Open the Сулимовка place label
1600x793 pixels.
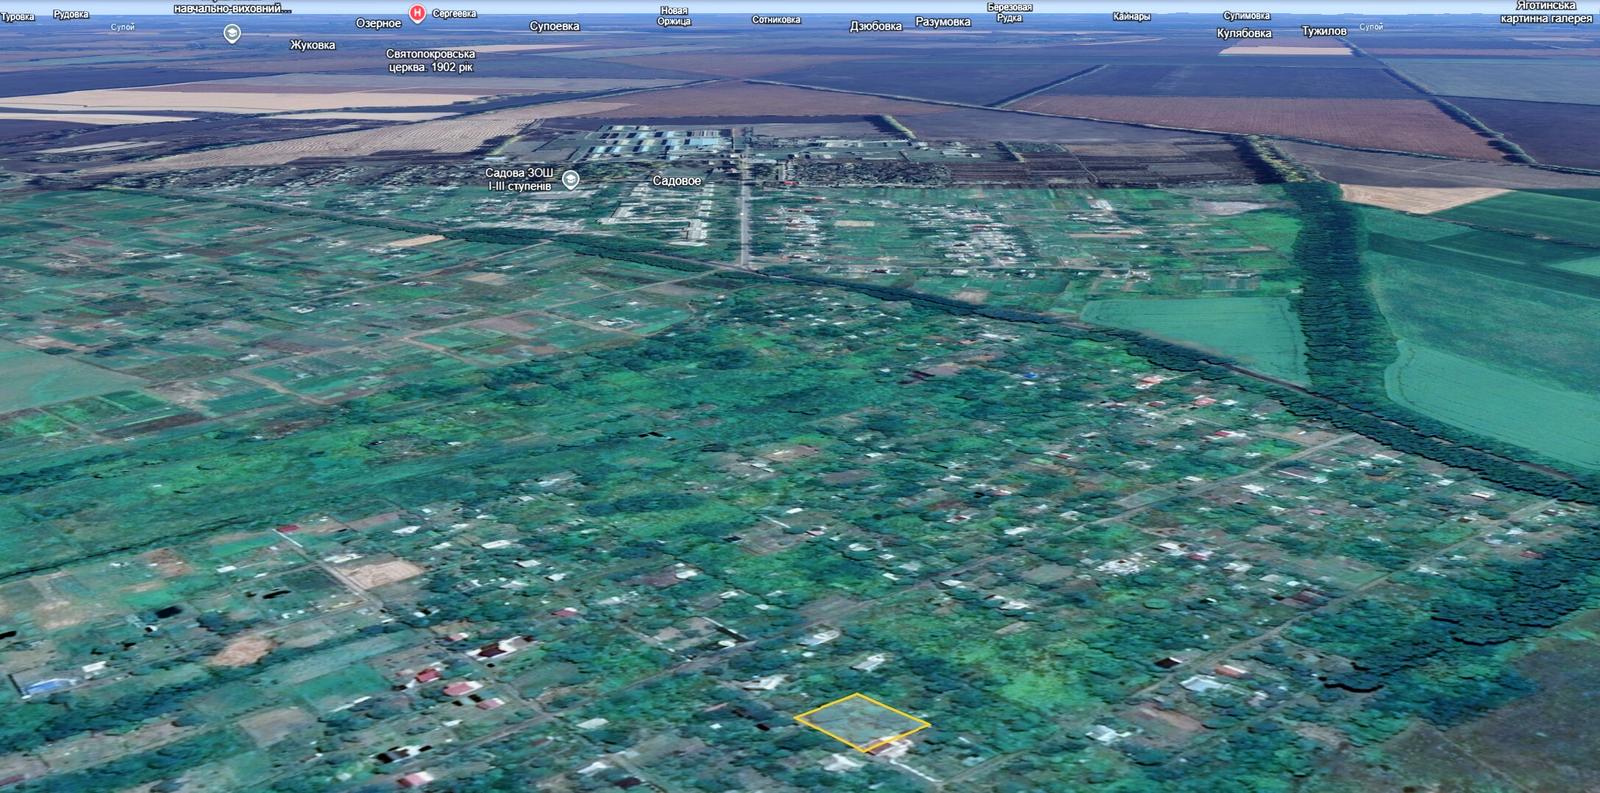[x=1246, y=16]
